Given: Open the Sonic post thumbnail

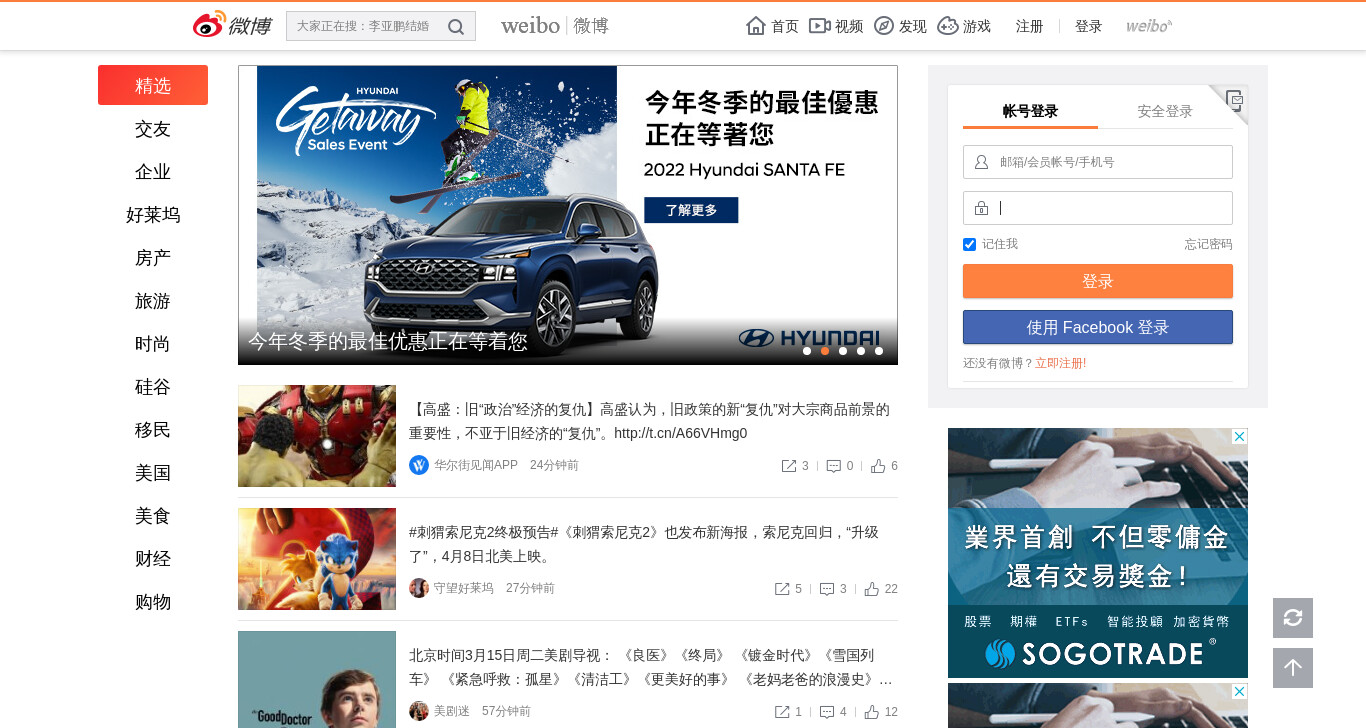Looking at the screenshot, I should click(x=317, y=559).
